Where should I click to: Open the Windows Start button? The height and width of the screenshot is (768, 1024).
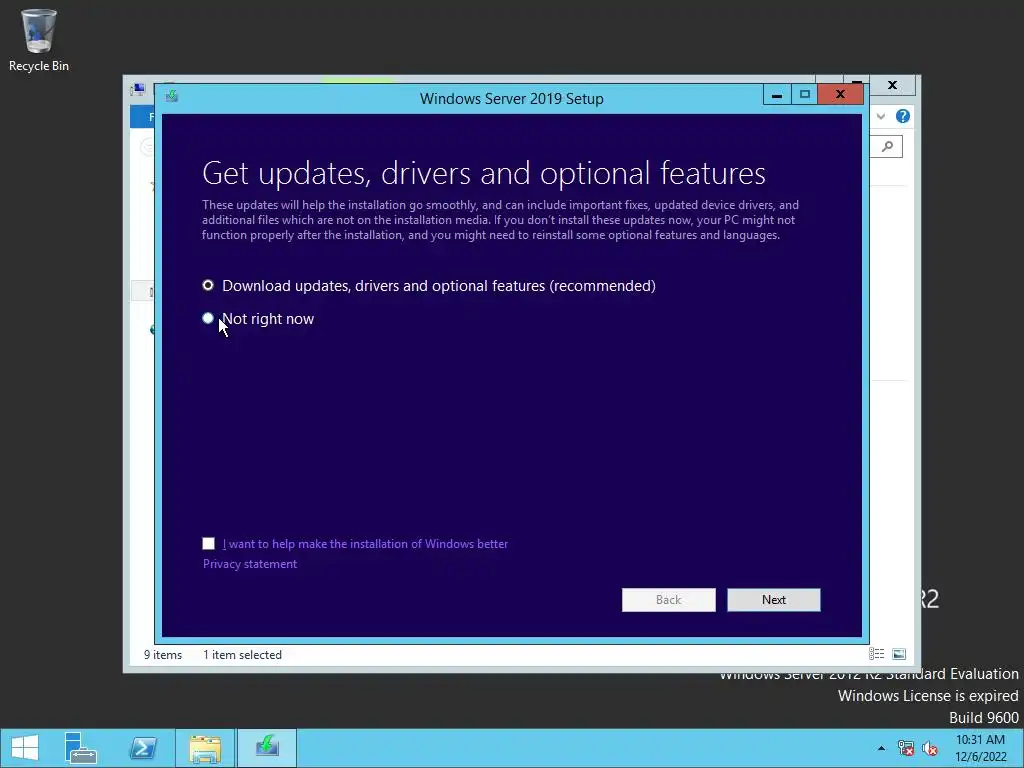[x=25, y=748]
